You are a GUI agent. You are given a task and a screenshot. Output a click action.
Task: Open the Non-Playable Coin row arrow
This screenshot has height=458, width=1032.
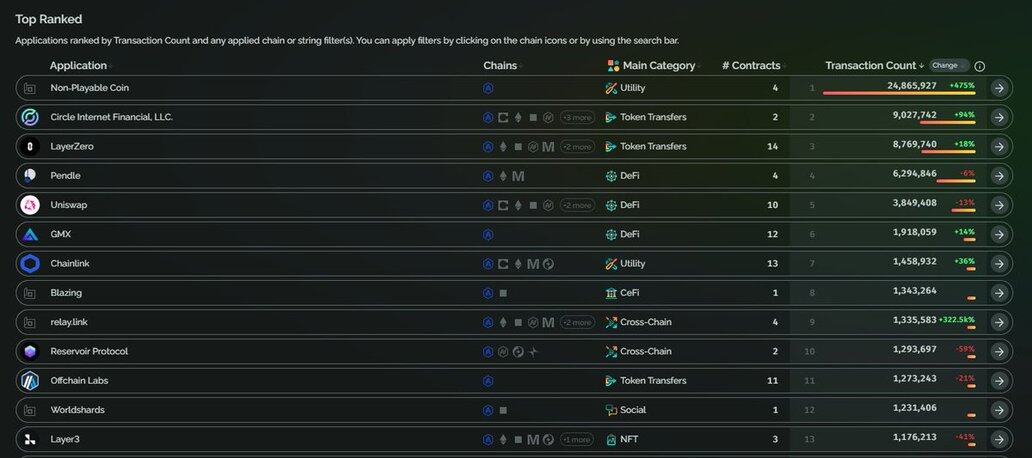point(999,88)
